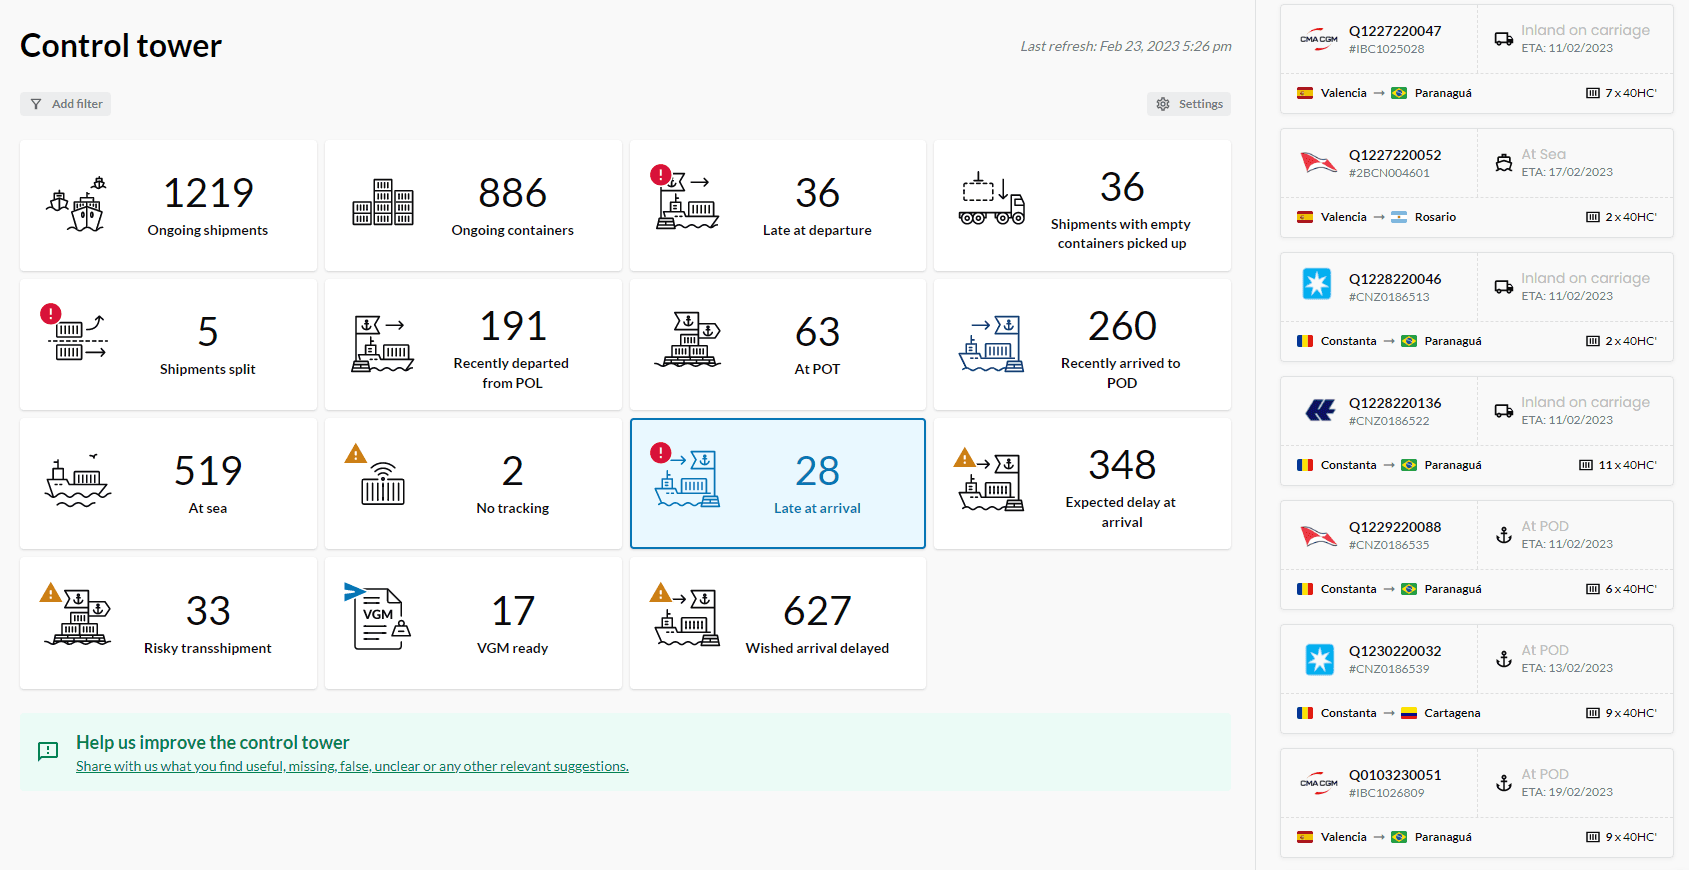Viewport: 1689px width, 870px height.
Task: Click the No tracking signal icon
Action: 382,482
